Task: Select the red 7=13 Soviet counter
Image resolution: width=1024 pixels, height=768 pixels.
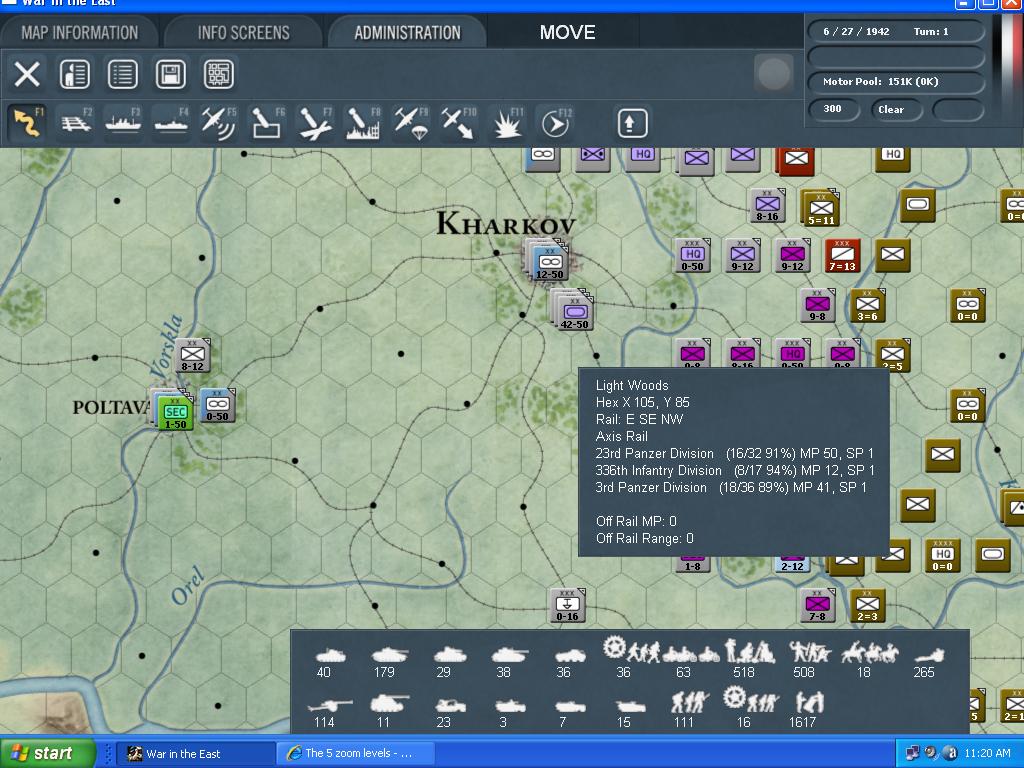Action: tap(842, 255)
